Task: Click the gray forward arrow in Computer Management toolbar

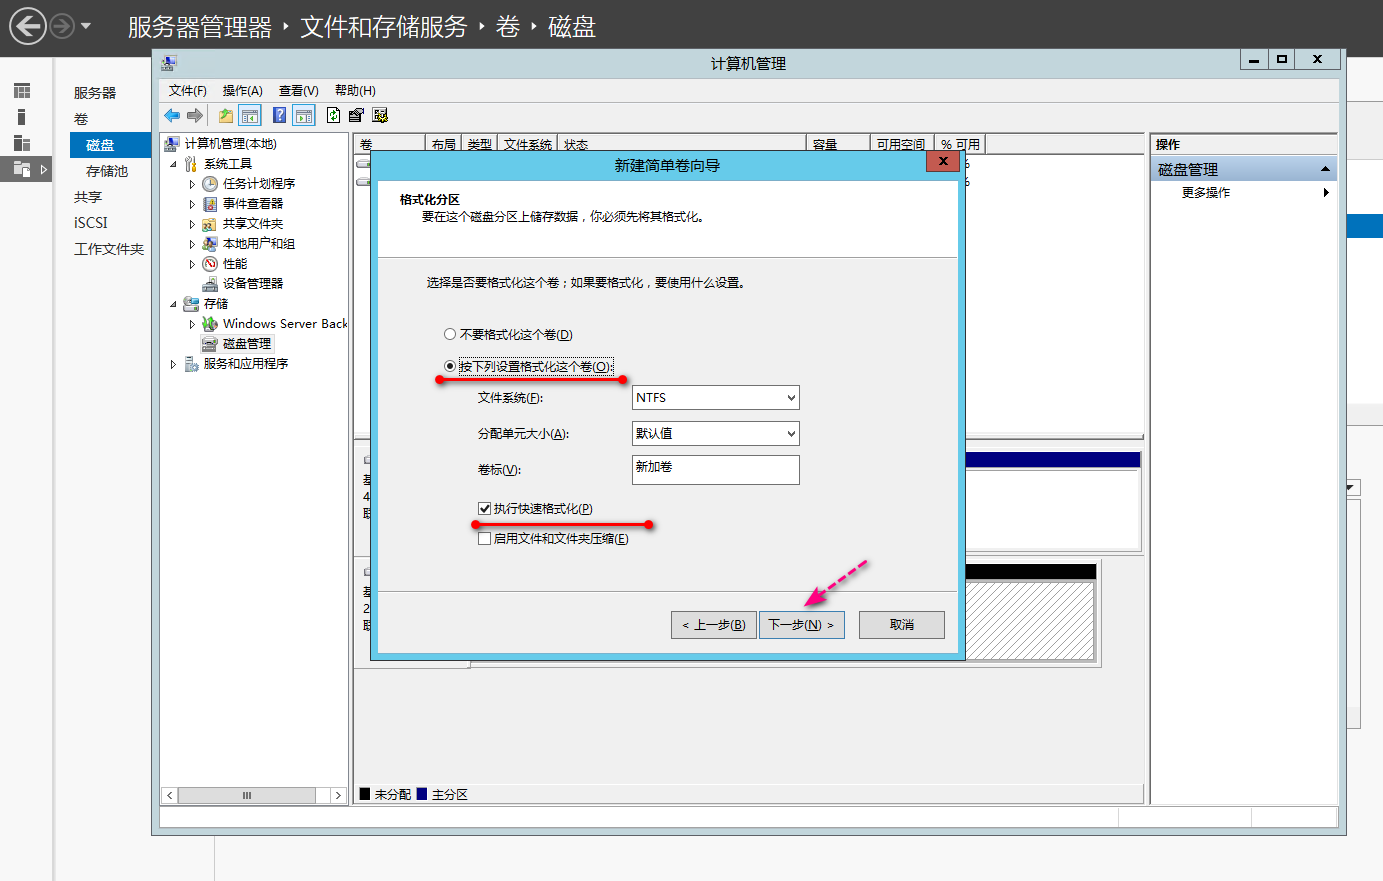Action: point(195,116)
